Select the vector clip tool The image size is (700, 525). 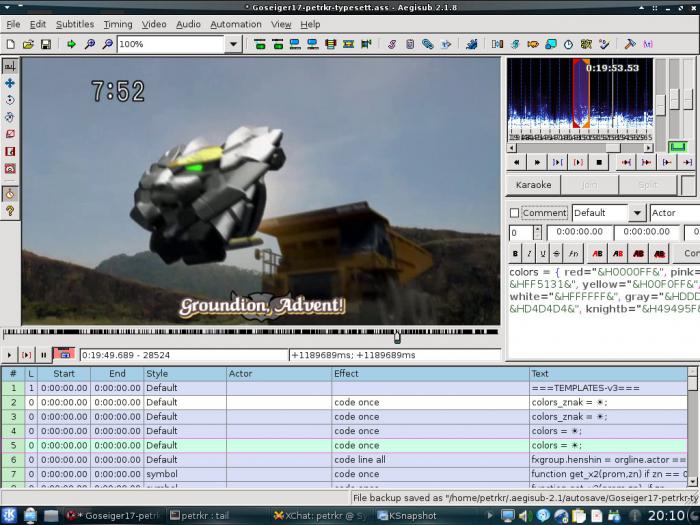coord(10,168)
